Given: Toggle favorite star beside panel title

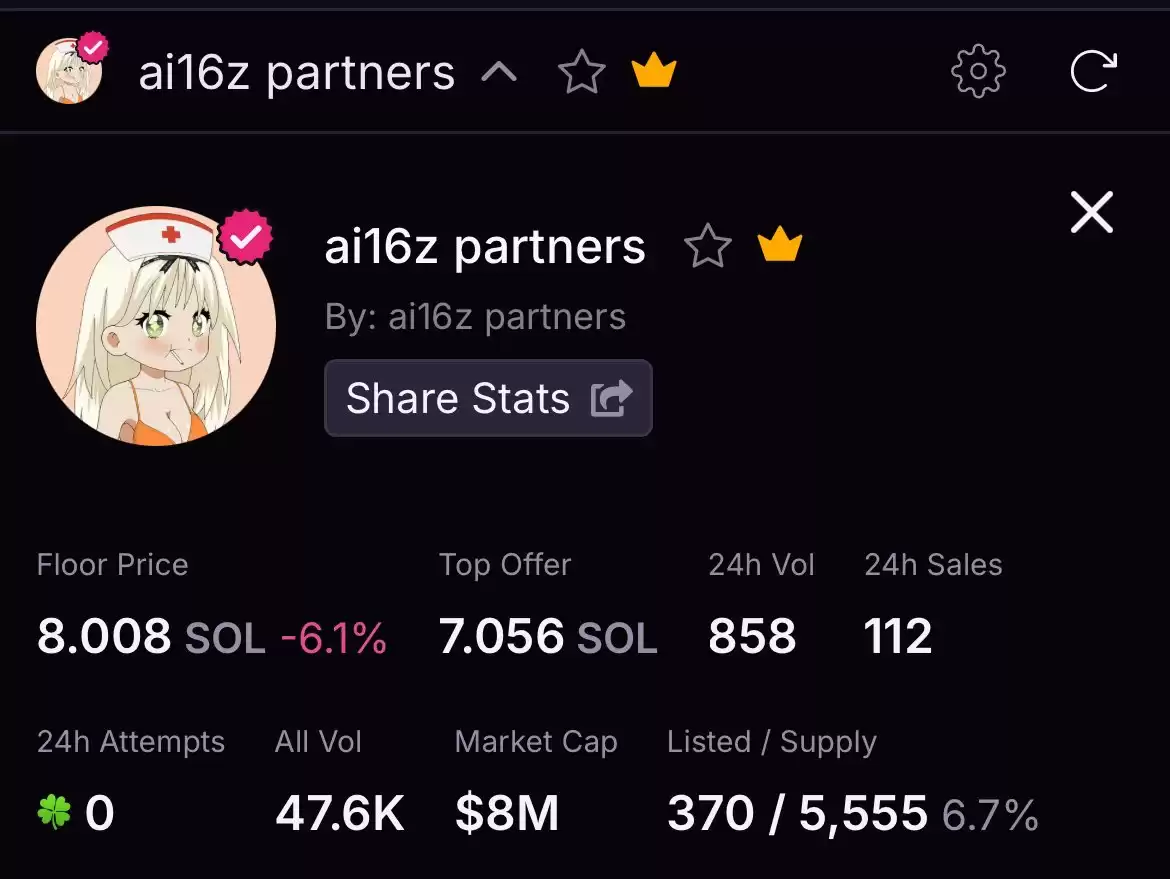Looking at the screenshot, I should click(x=707, y=246).
